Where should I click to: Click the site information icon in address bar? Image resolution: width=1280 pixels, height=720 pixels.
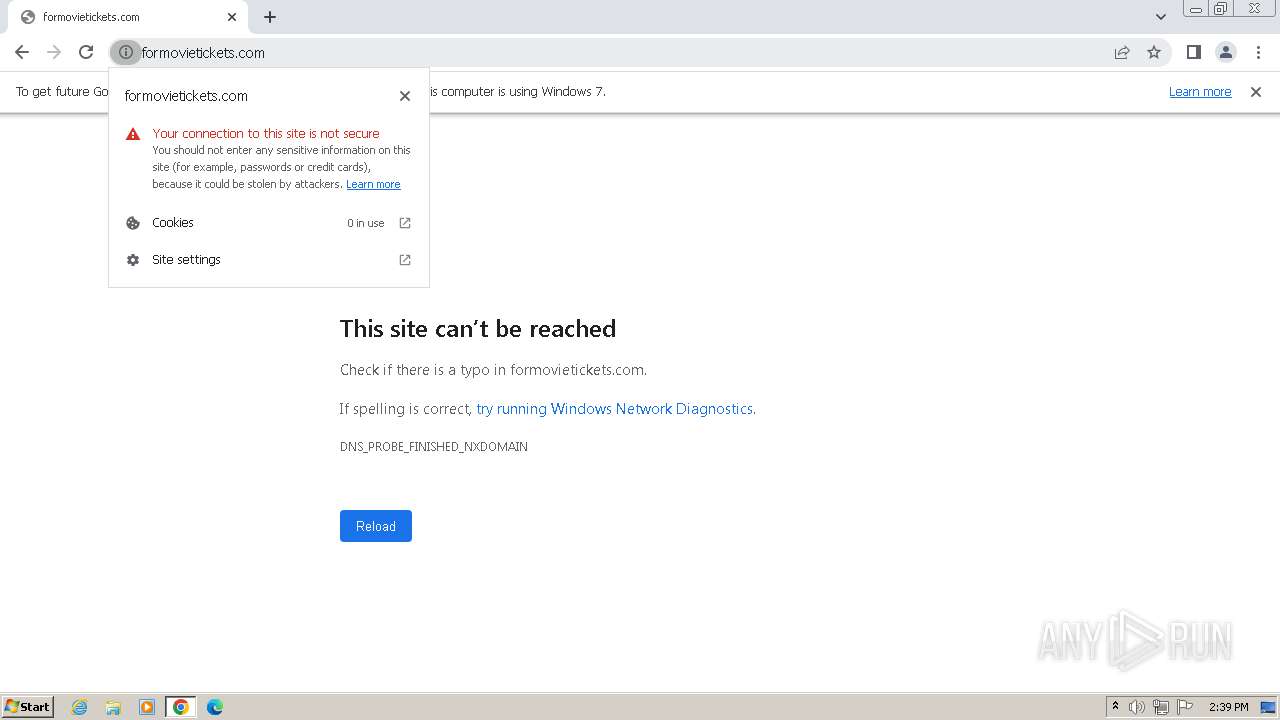click(x=126, y=52)
